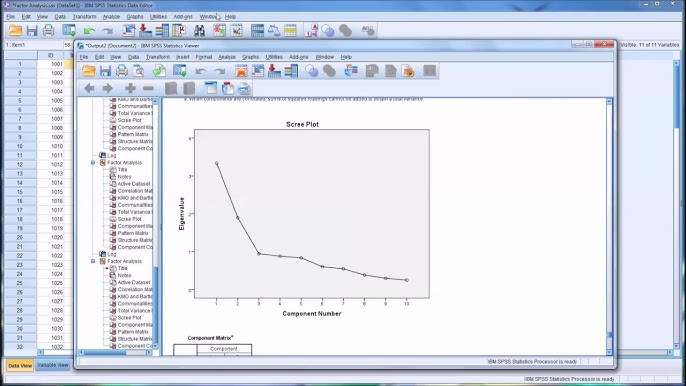The width and height of the screenshot is (686, 386).
Task: Open Graphs menu in the Viewer window
Action: click(250, 57)
